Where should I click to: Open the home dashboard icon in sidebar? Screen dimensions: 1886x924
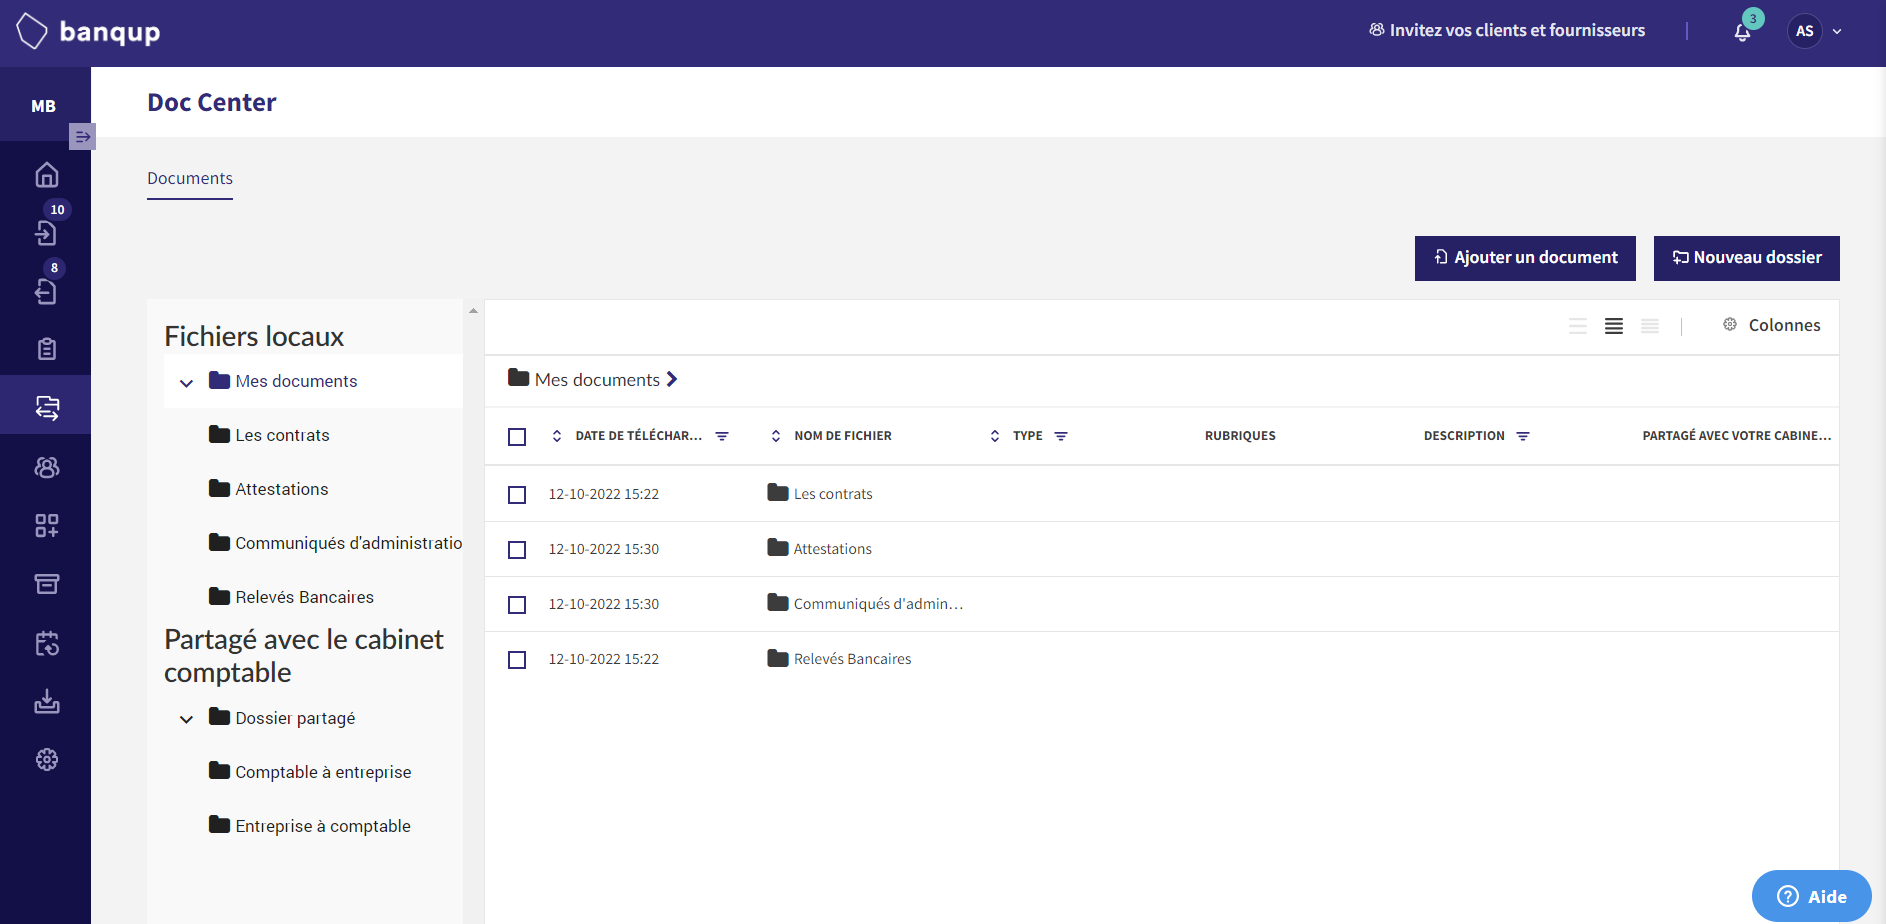click(x=47, y=175)
